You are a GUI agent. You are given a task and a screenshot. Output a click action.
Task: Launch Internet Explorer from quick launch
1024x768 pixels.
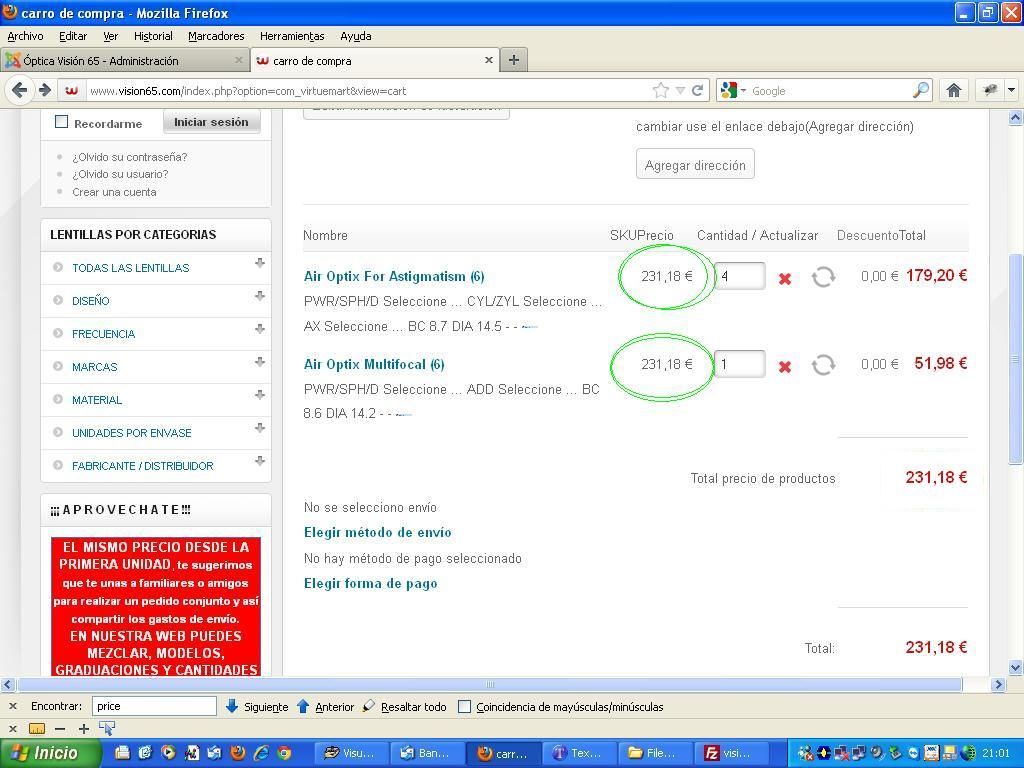(261, 753)
